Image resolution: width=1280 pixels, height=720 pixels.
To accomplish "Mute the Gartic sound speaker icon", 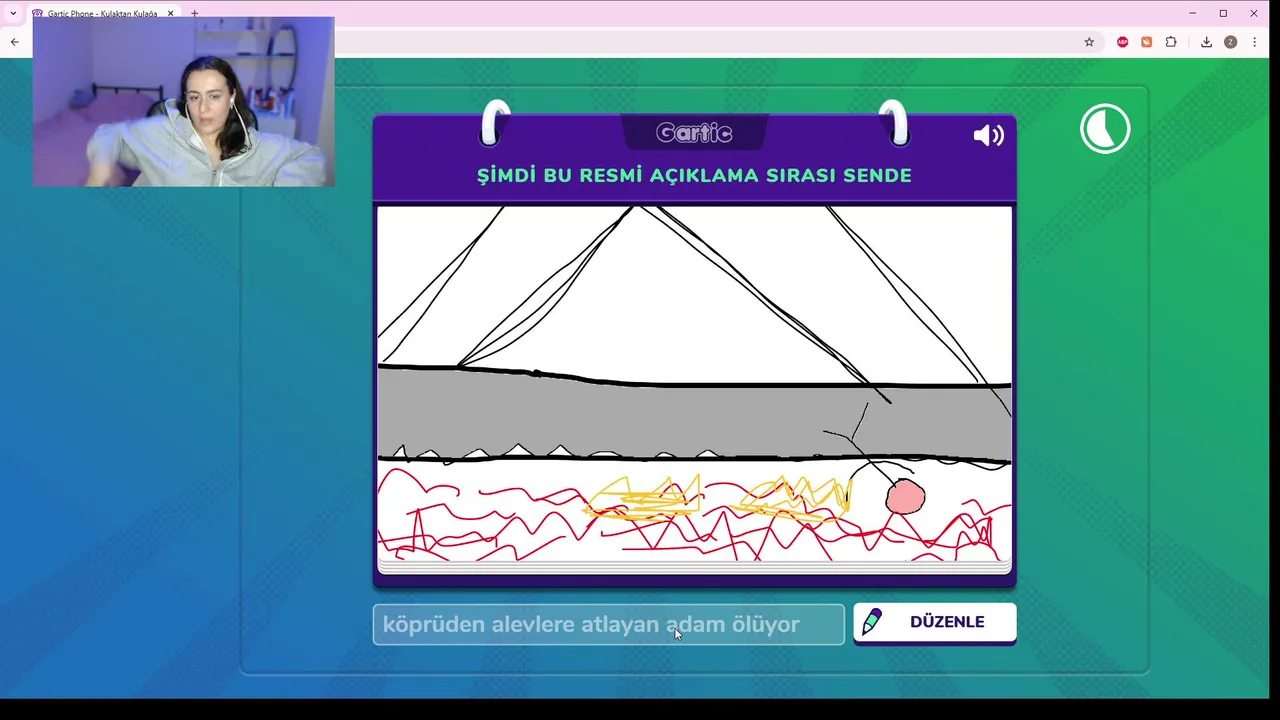I will pyautogui.click(x=988, y=135).
